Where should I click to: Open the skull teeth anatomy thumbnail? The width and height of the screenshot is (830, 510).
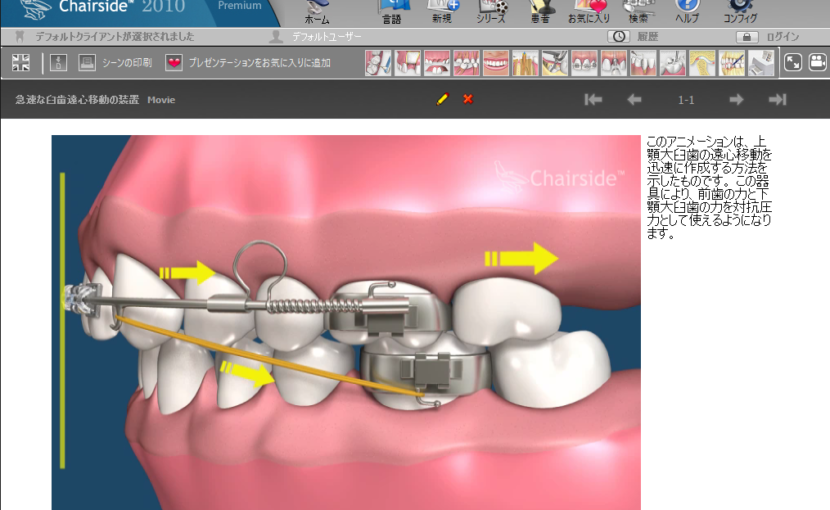tap(732, 63)
